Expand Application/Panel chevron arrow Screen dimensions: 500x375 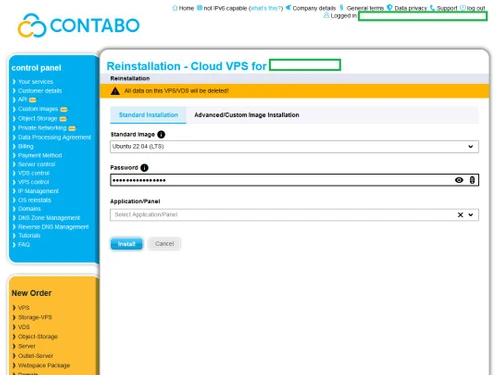pos(471,215)
